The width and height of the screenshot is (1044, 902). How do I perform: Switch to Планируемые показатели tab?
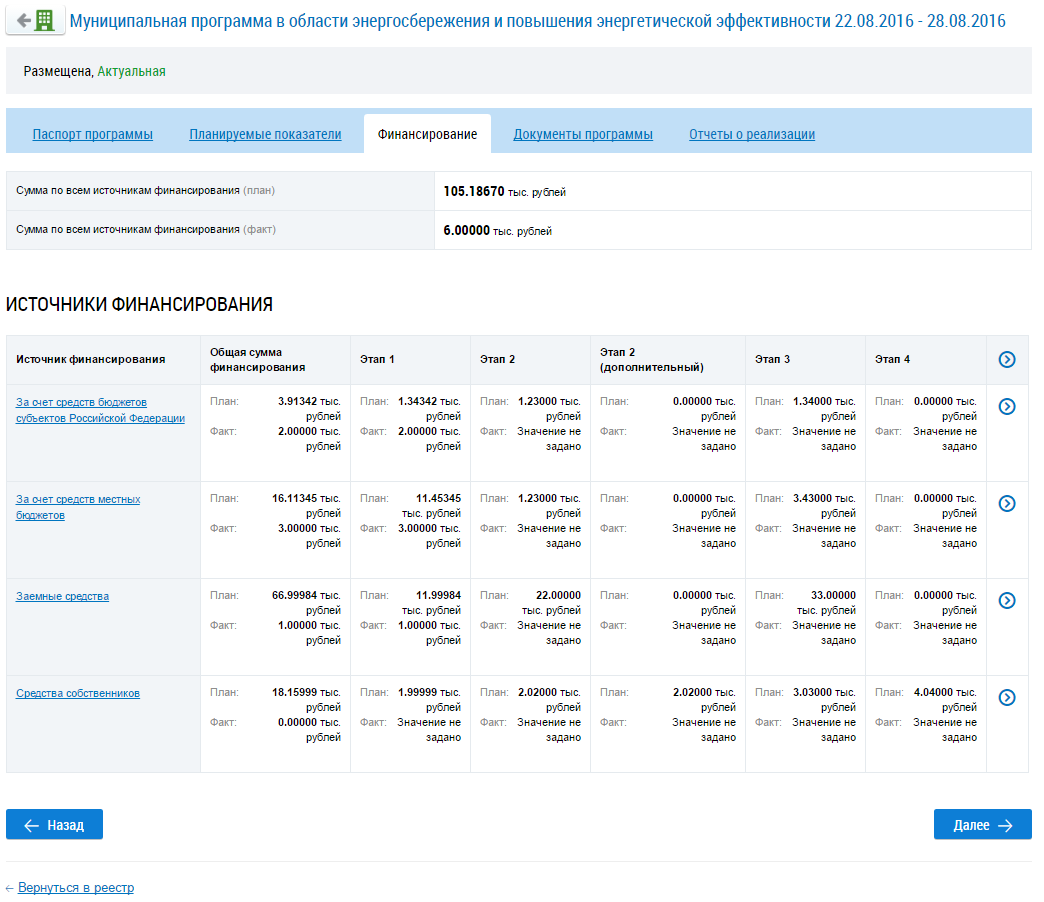pos(265,134)
